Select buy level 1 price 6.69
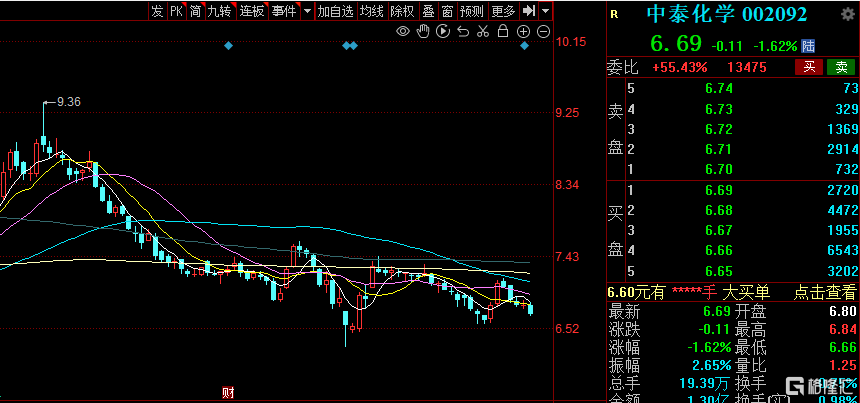This screenshot has width=860, height=403. [x=718, y=190]
